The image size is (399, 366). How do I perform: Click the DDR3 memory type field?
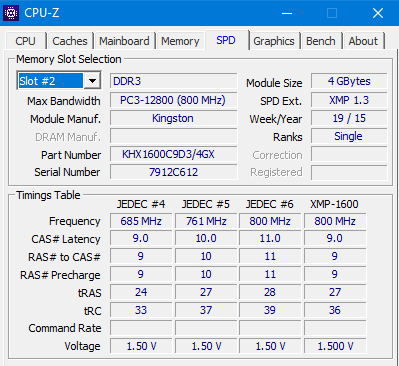(x=173, y=81)
